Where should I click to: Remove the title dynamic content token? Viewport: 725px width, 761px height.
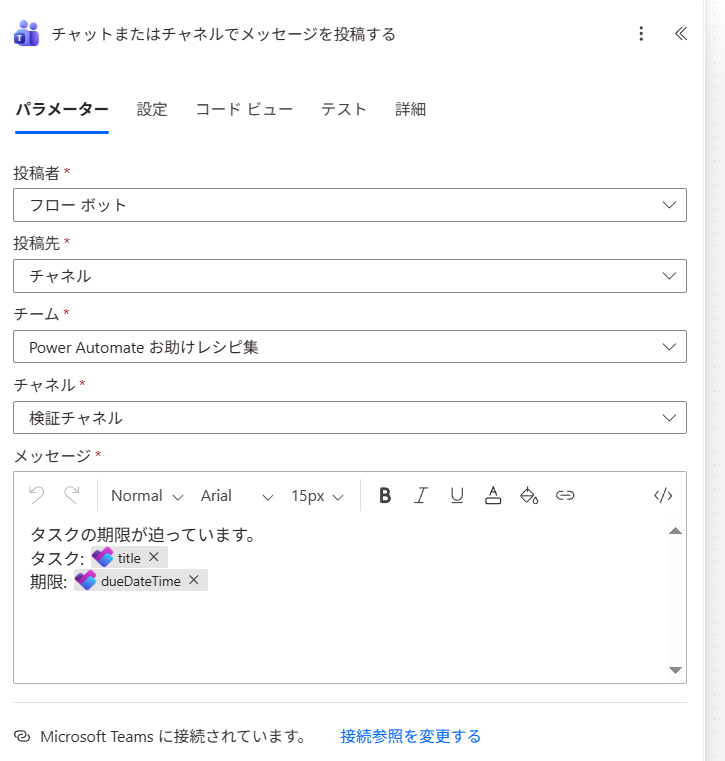[154, 557]
